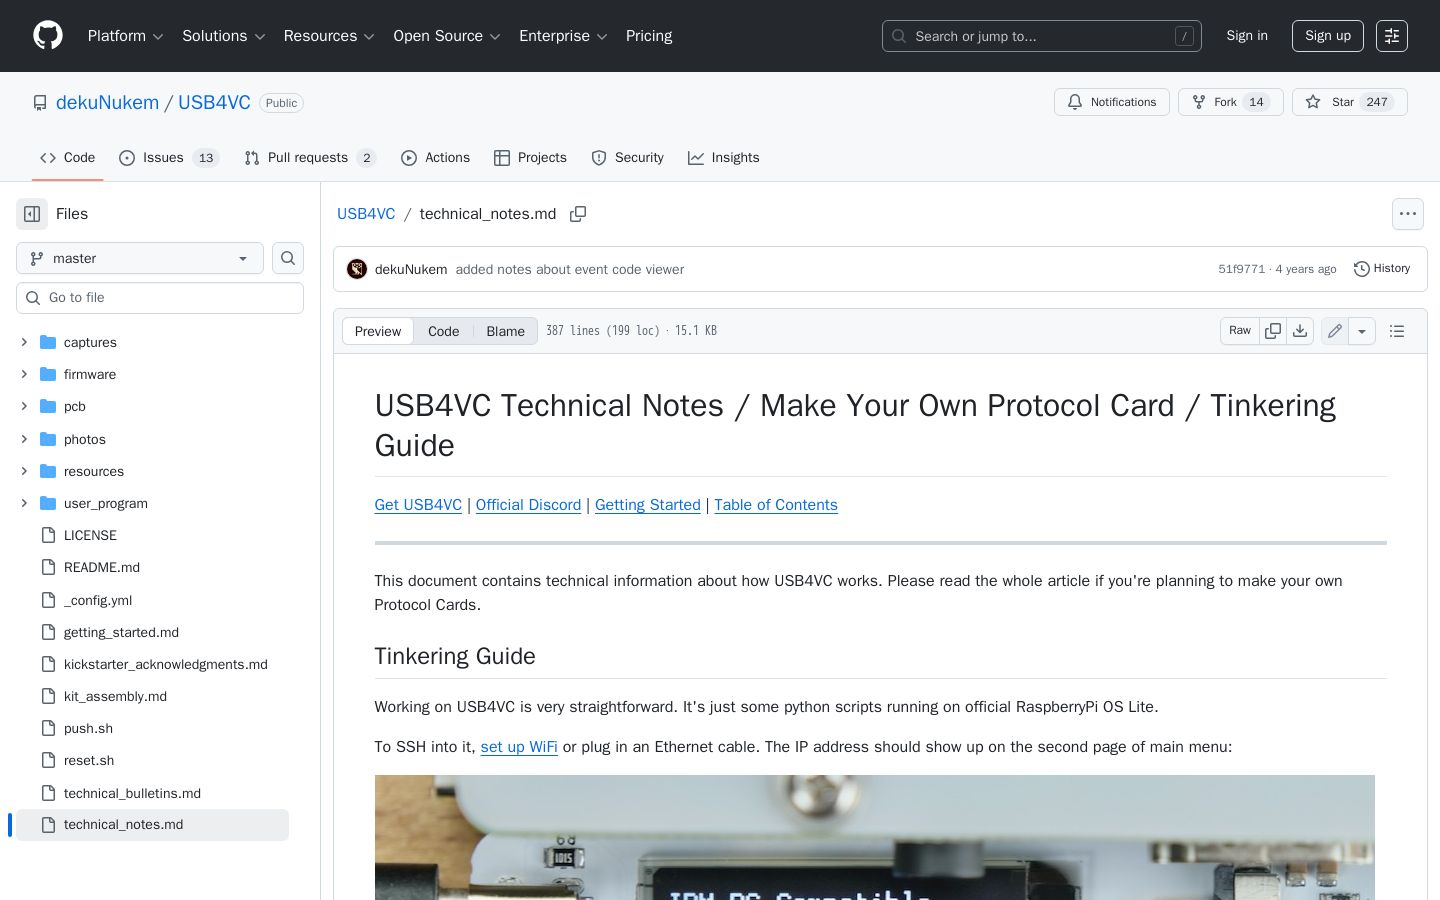The width and height of the screenshot is (1440, 900).
Task: Open kit_assembly.md file
Action: 115,696
